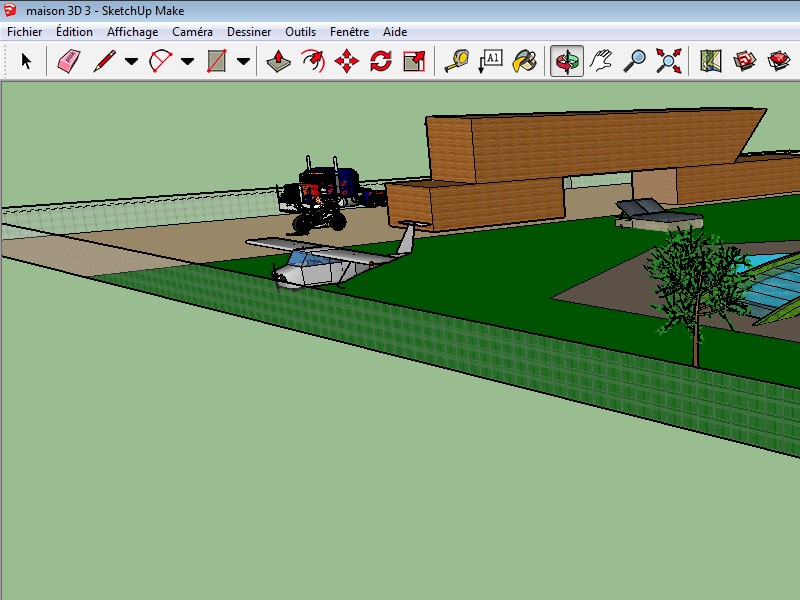
Task: Select the Rectangle shape tool
Action: (x=217, y=61)
